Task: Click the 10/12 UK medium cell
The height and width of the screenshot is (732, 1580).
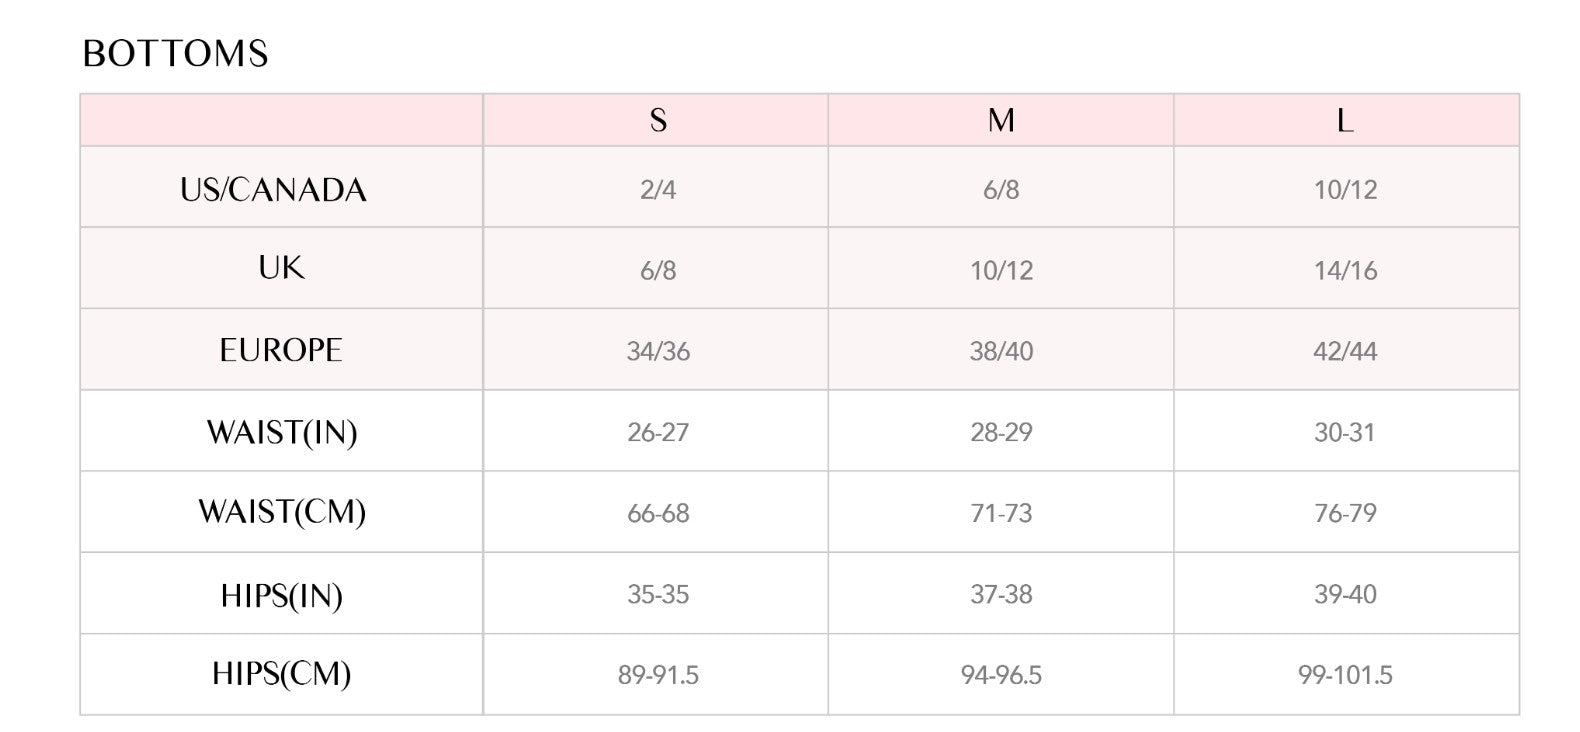Action: tap(1001, 270)
